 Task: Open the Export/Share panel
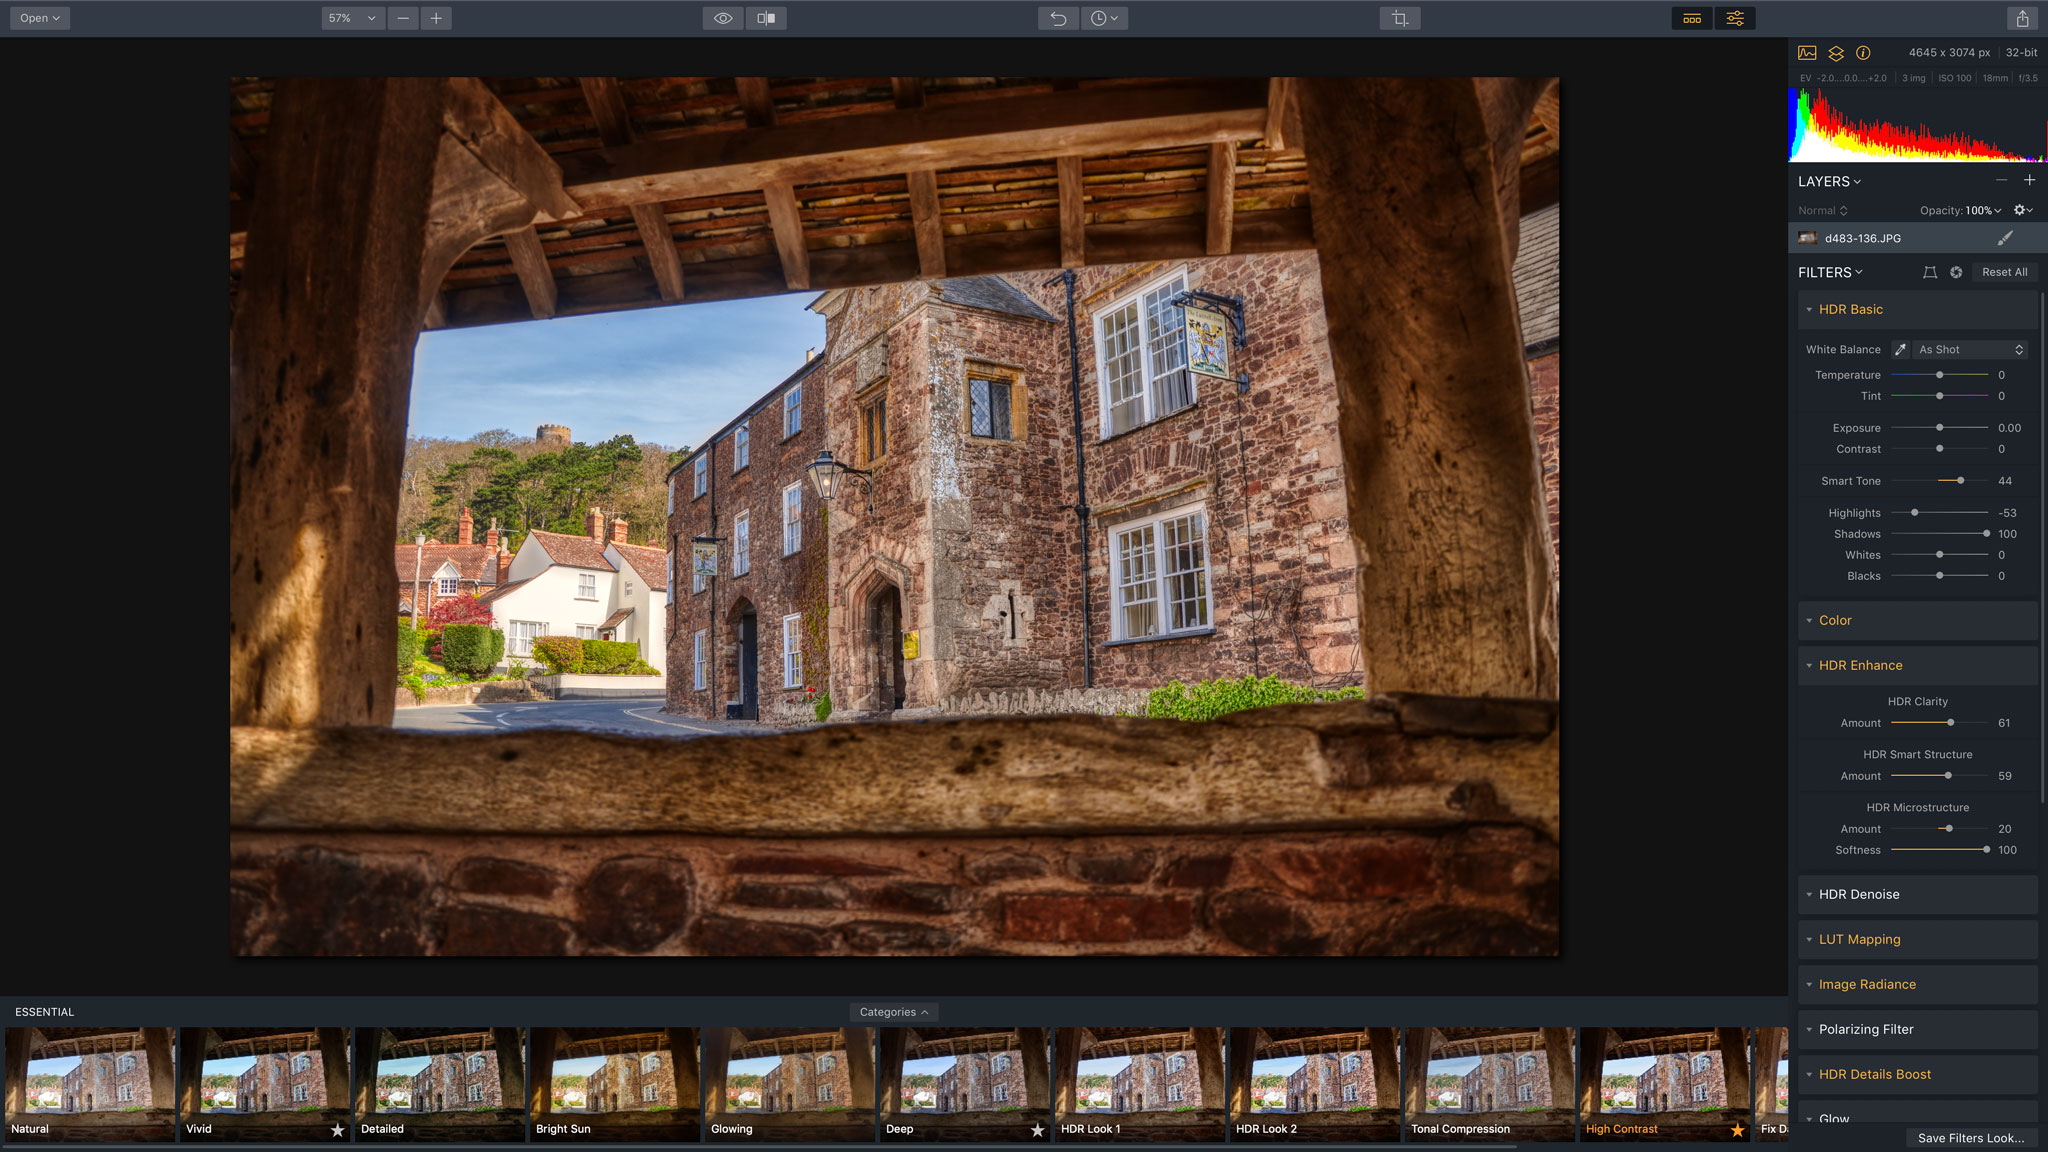2021,17
